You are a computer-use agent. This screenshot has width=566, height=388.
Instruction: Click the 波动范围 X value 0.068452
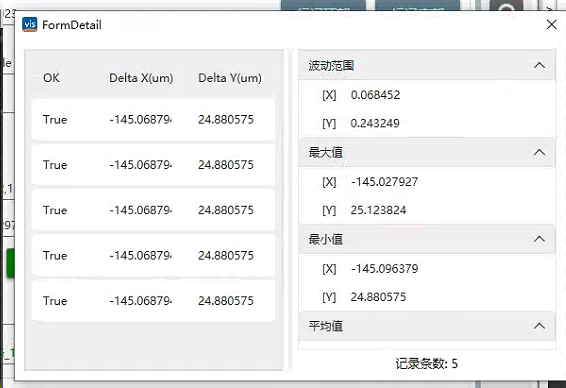pyautogui.click(x=375, y=95)
